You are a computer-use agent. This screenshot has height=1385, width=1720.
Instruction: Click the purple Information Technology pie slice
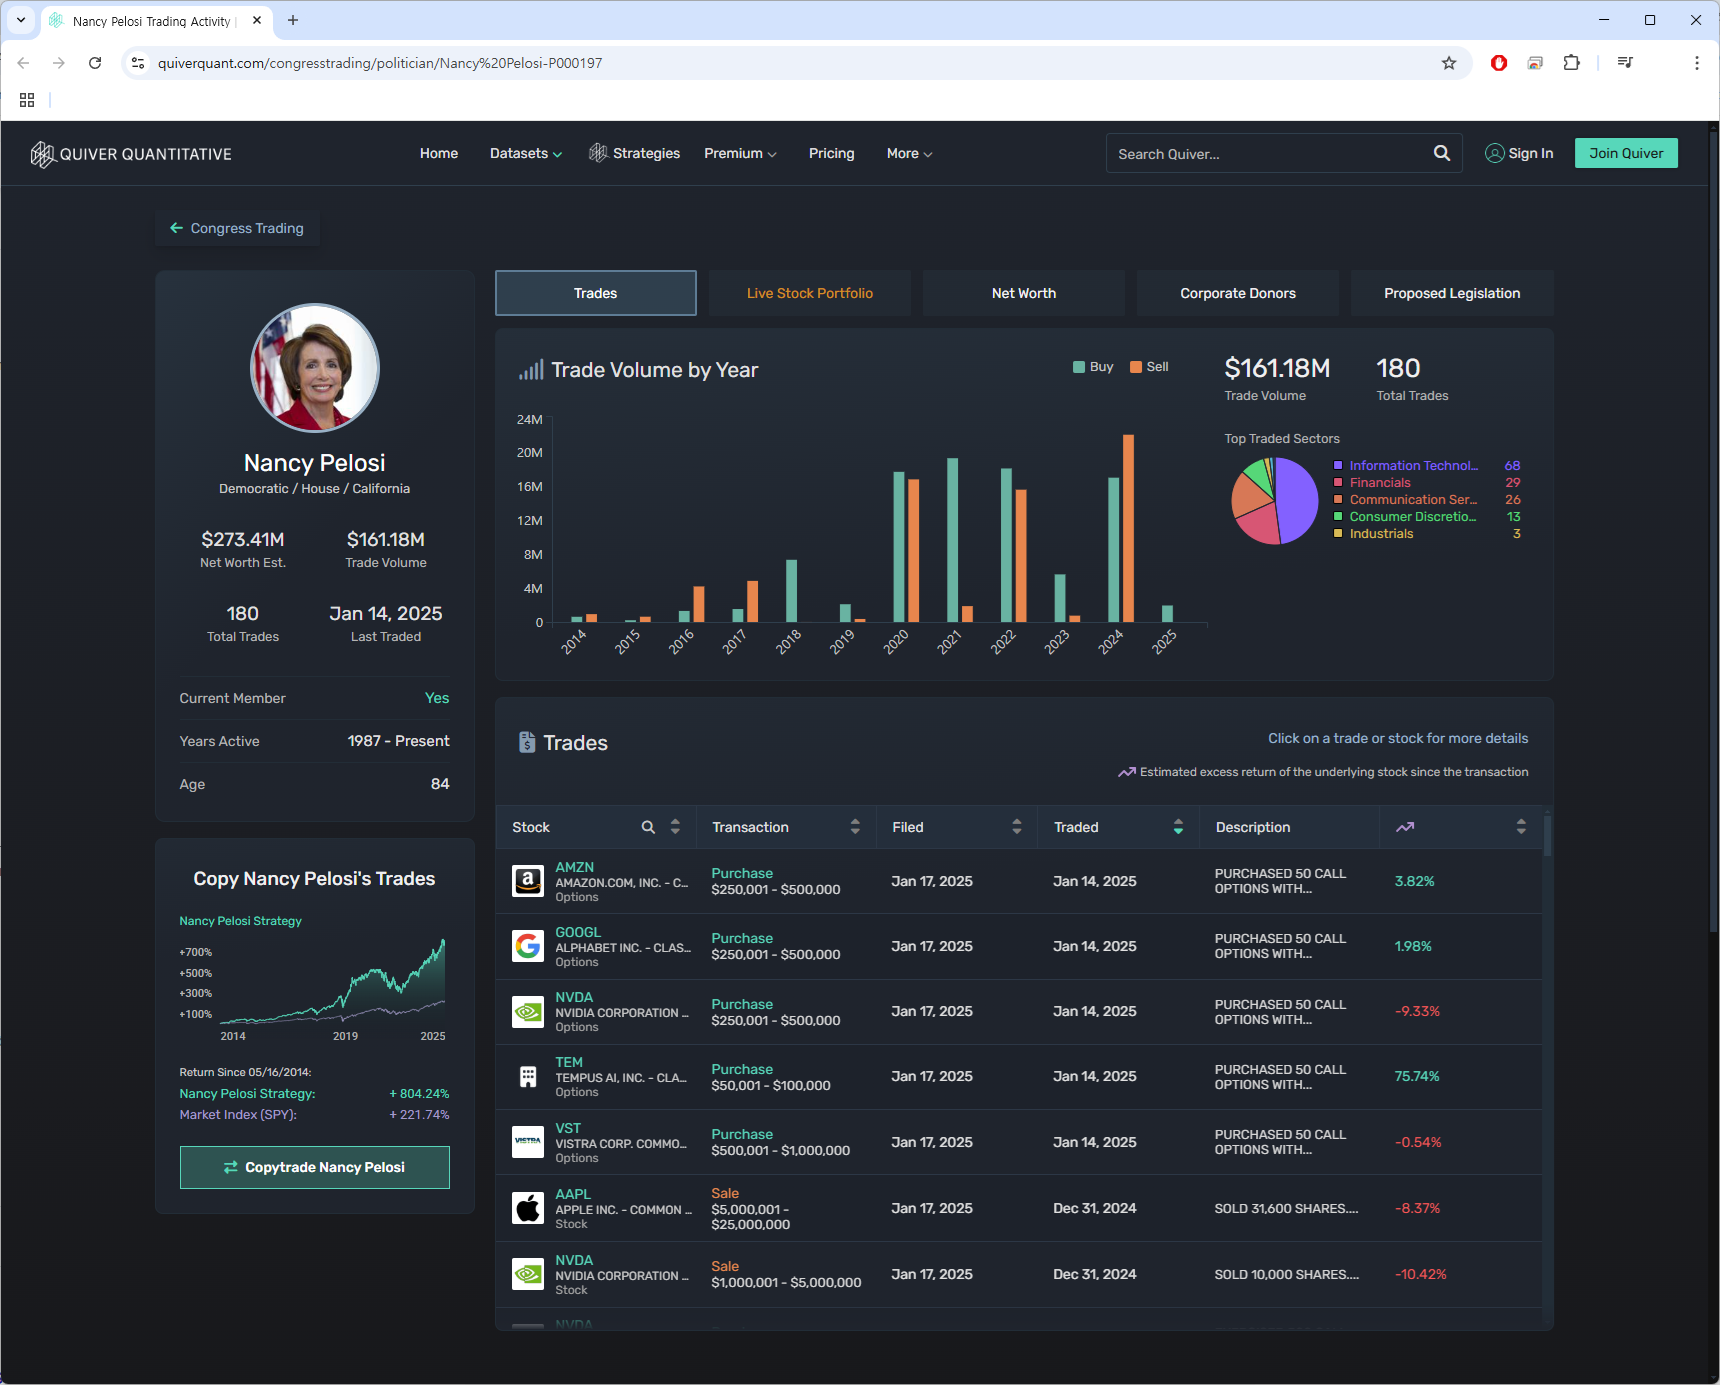pyautogui.click(x=1298, y=500)
